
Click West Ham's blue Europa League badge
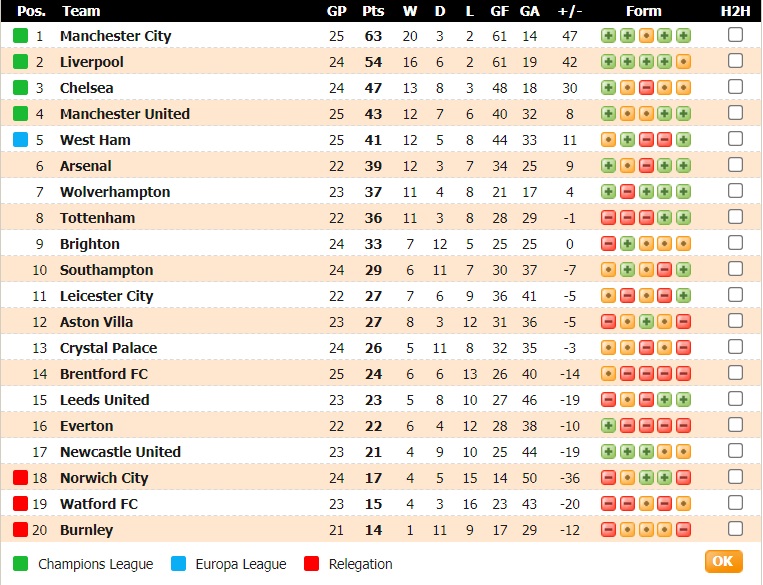coord(20,140)
